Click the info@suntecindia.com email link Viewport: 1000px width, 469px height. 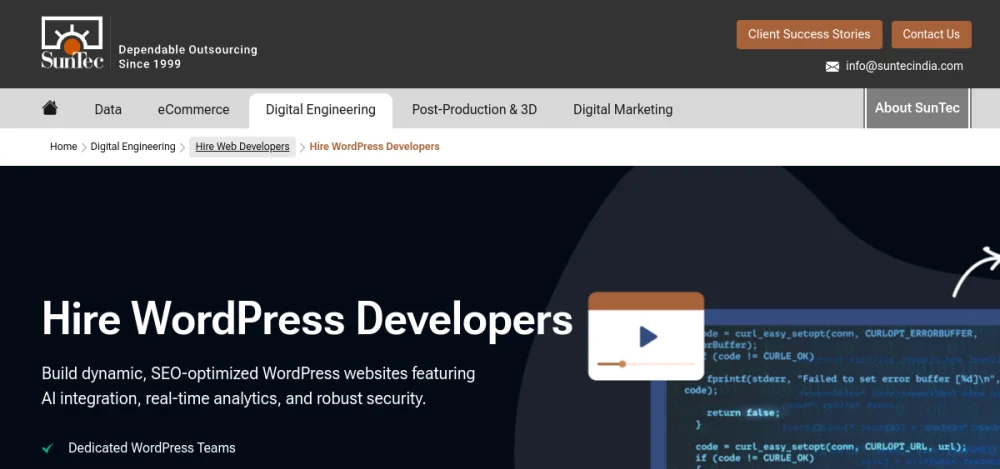click(904, 66)
